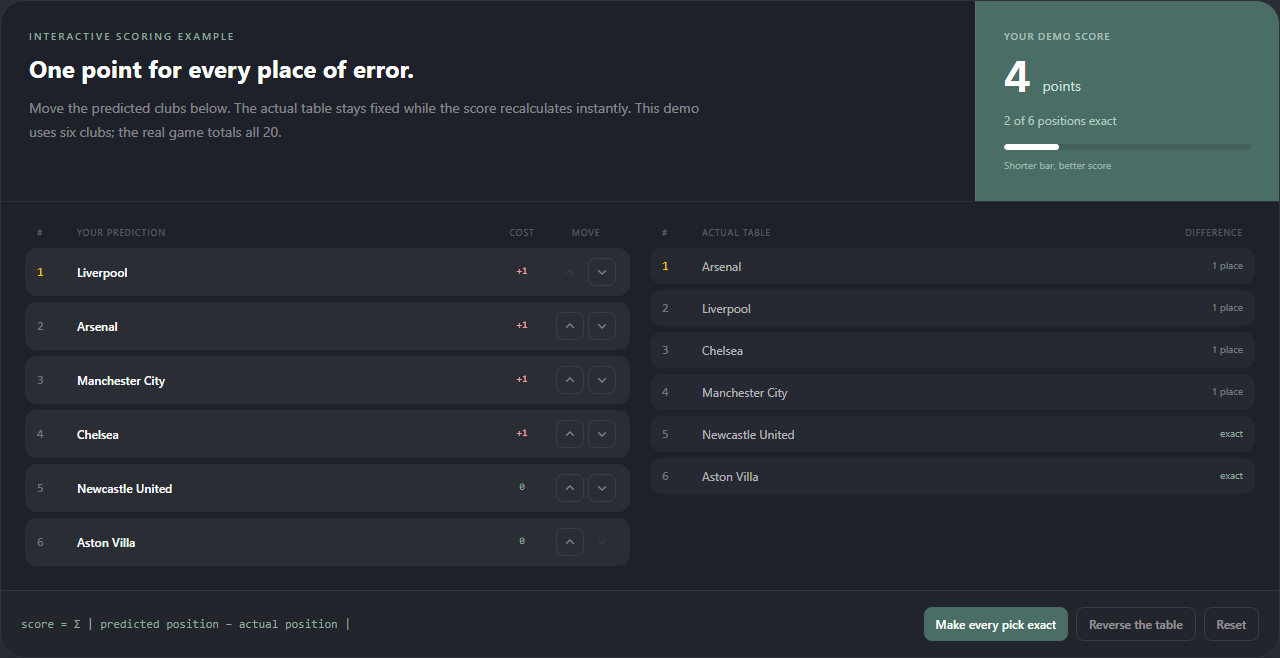The height and width of the screenshot is (658, 1280).
Task: Click the '4 points' demo score
Action: (1042, 79)
